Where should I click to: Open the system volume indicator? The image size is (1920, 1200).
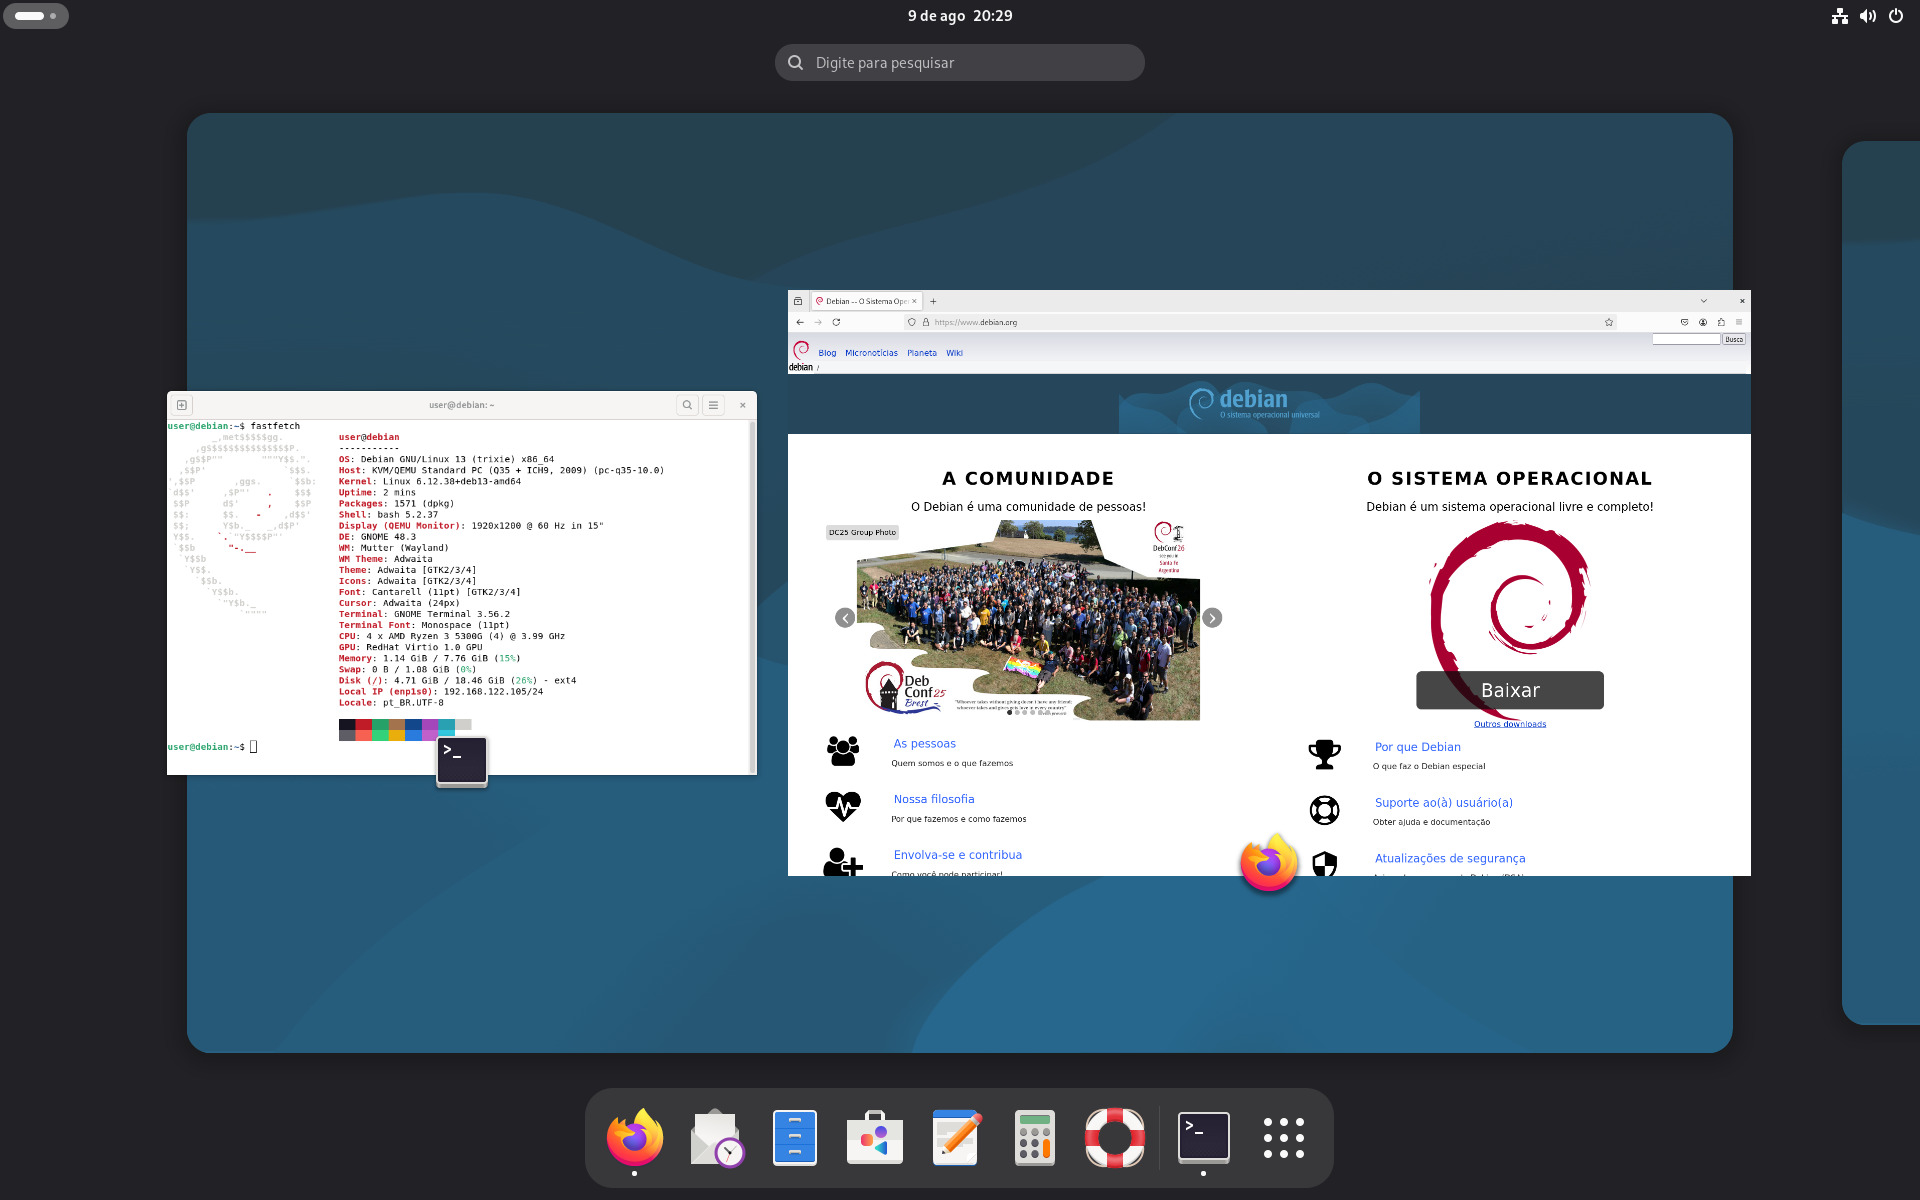(1868, 16)
